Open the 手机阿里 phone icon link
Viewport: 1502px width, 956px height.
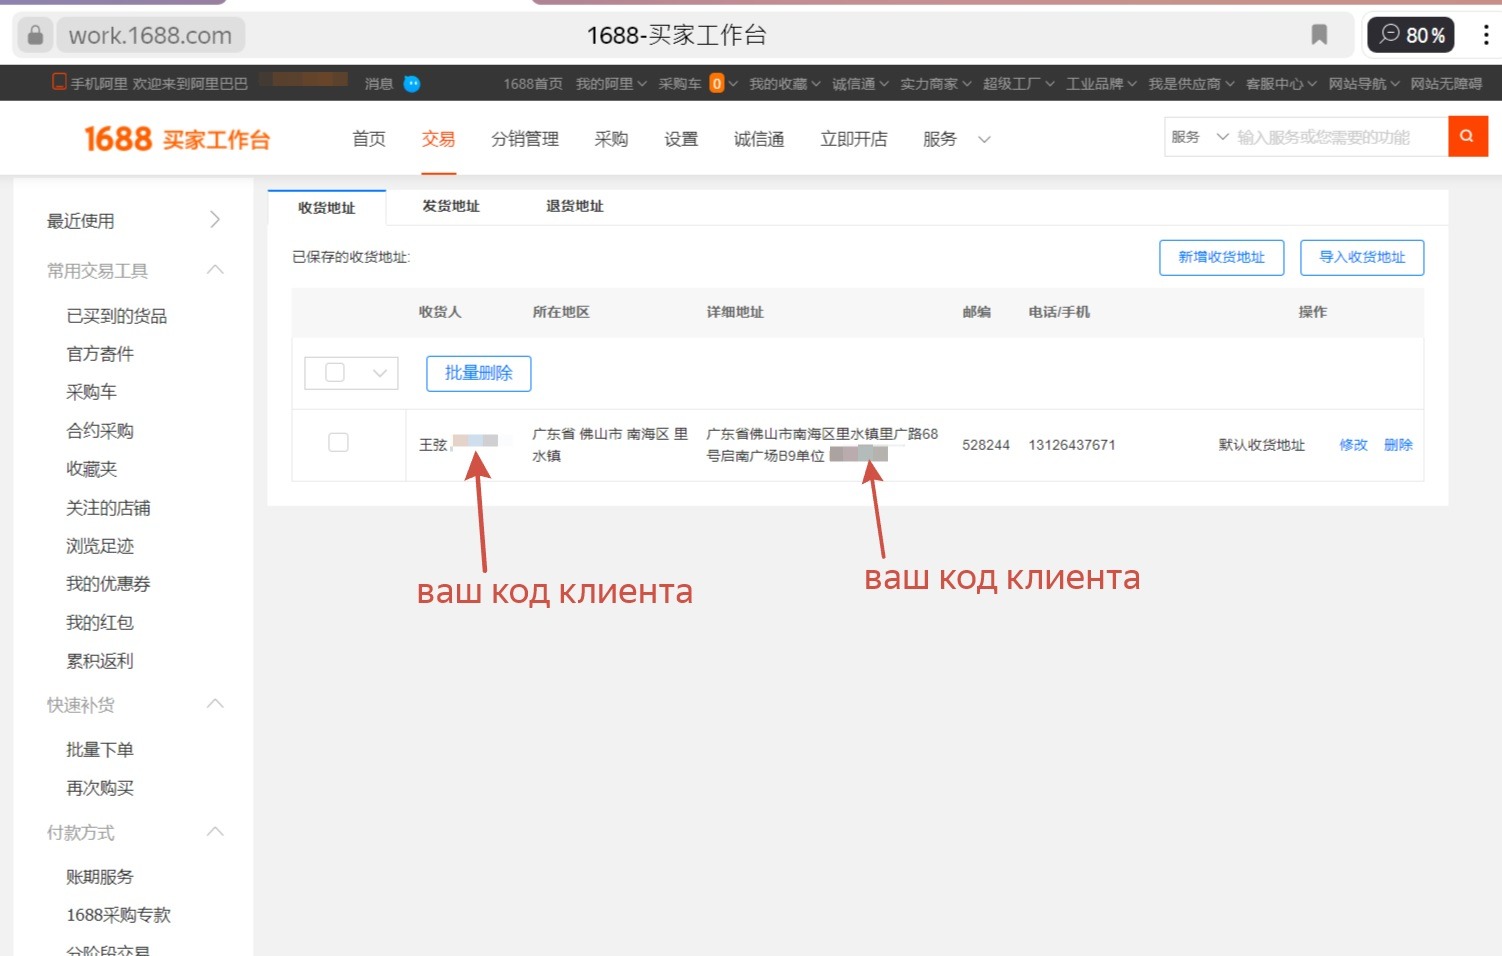(x=59, y=82)
